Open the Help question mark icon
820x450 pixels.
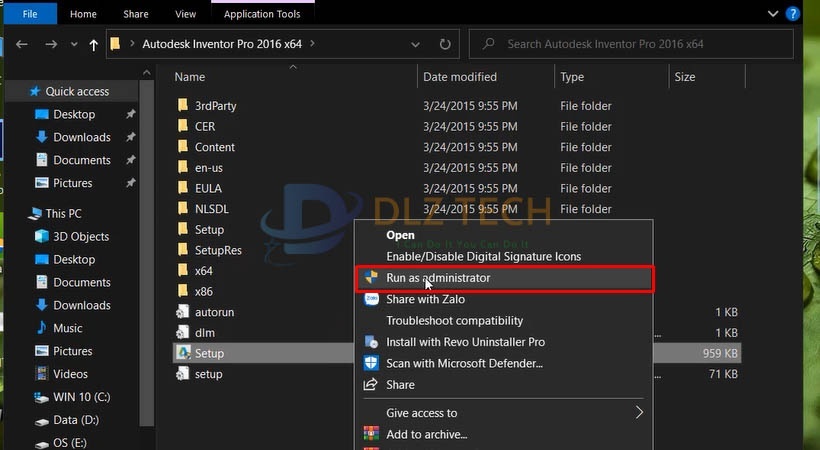tap(793, 14)
